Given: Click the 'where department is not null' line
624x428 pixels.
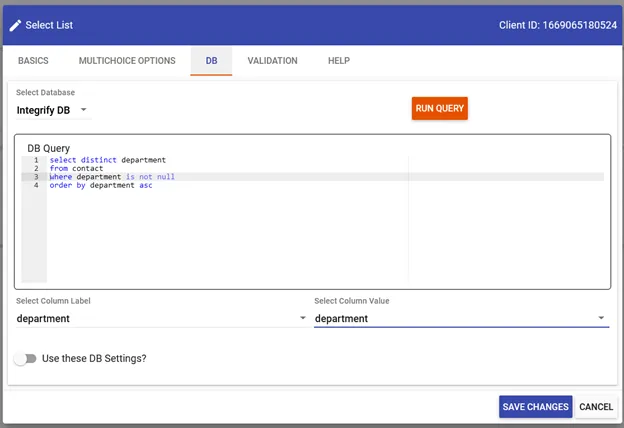Looking at the screenshot, I should point(112,177).
